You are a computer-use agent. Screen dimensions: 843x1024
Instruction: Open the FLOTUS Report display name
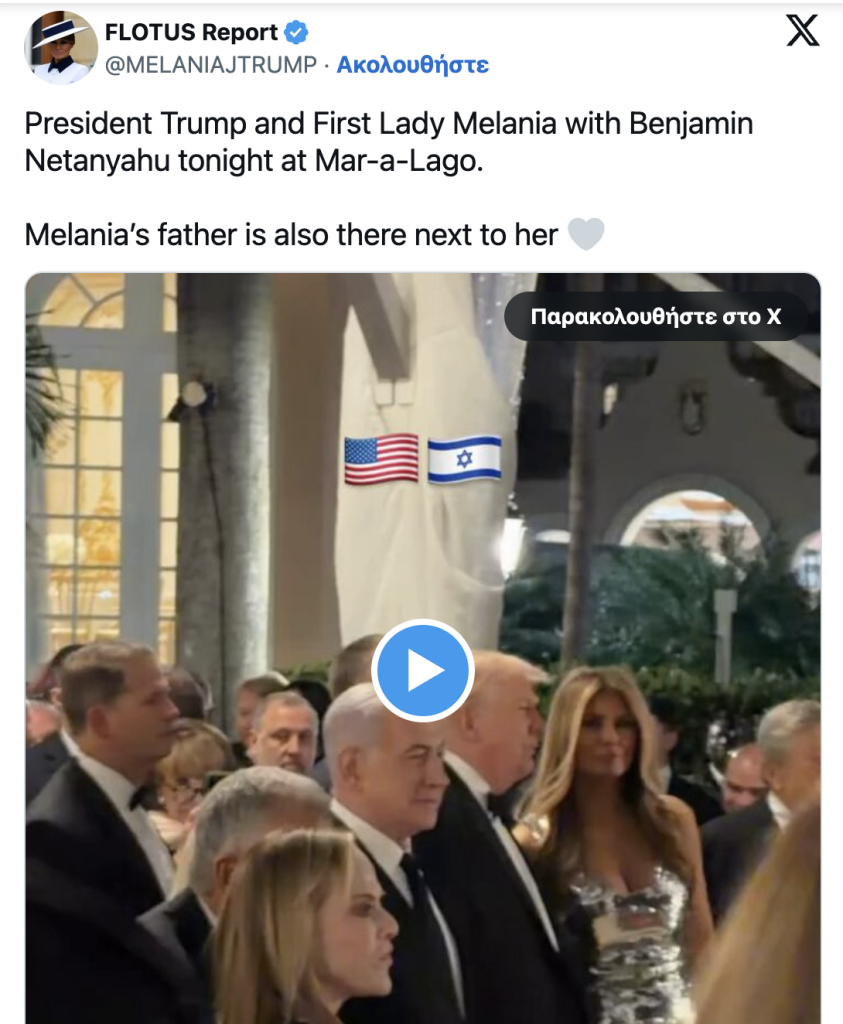[191, 32]
